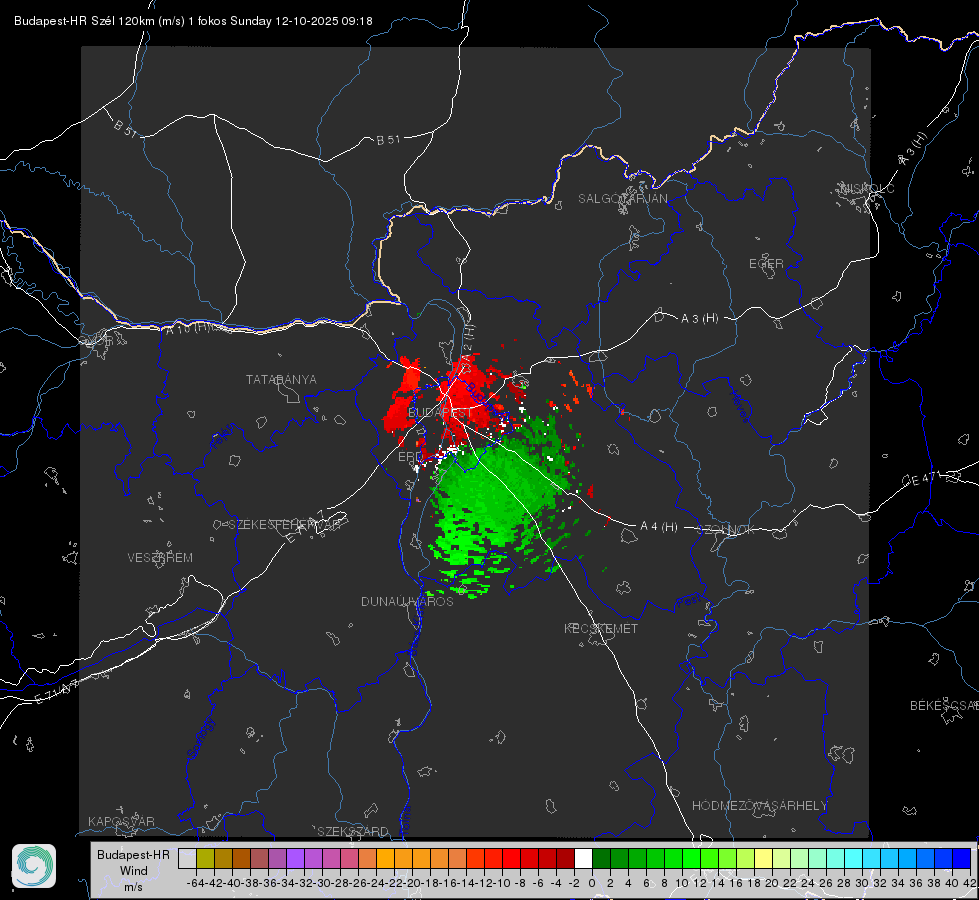Image resolution: width=979 pixels, height=900 pixels.
Task: Click the MISKOLC city label
Action: coord(867,188)
